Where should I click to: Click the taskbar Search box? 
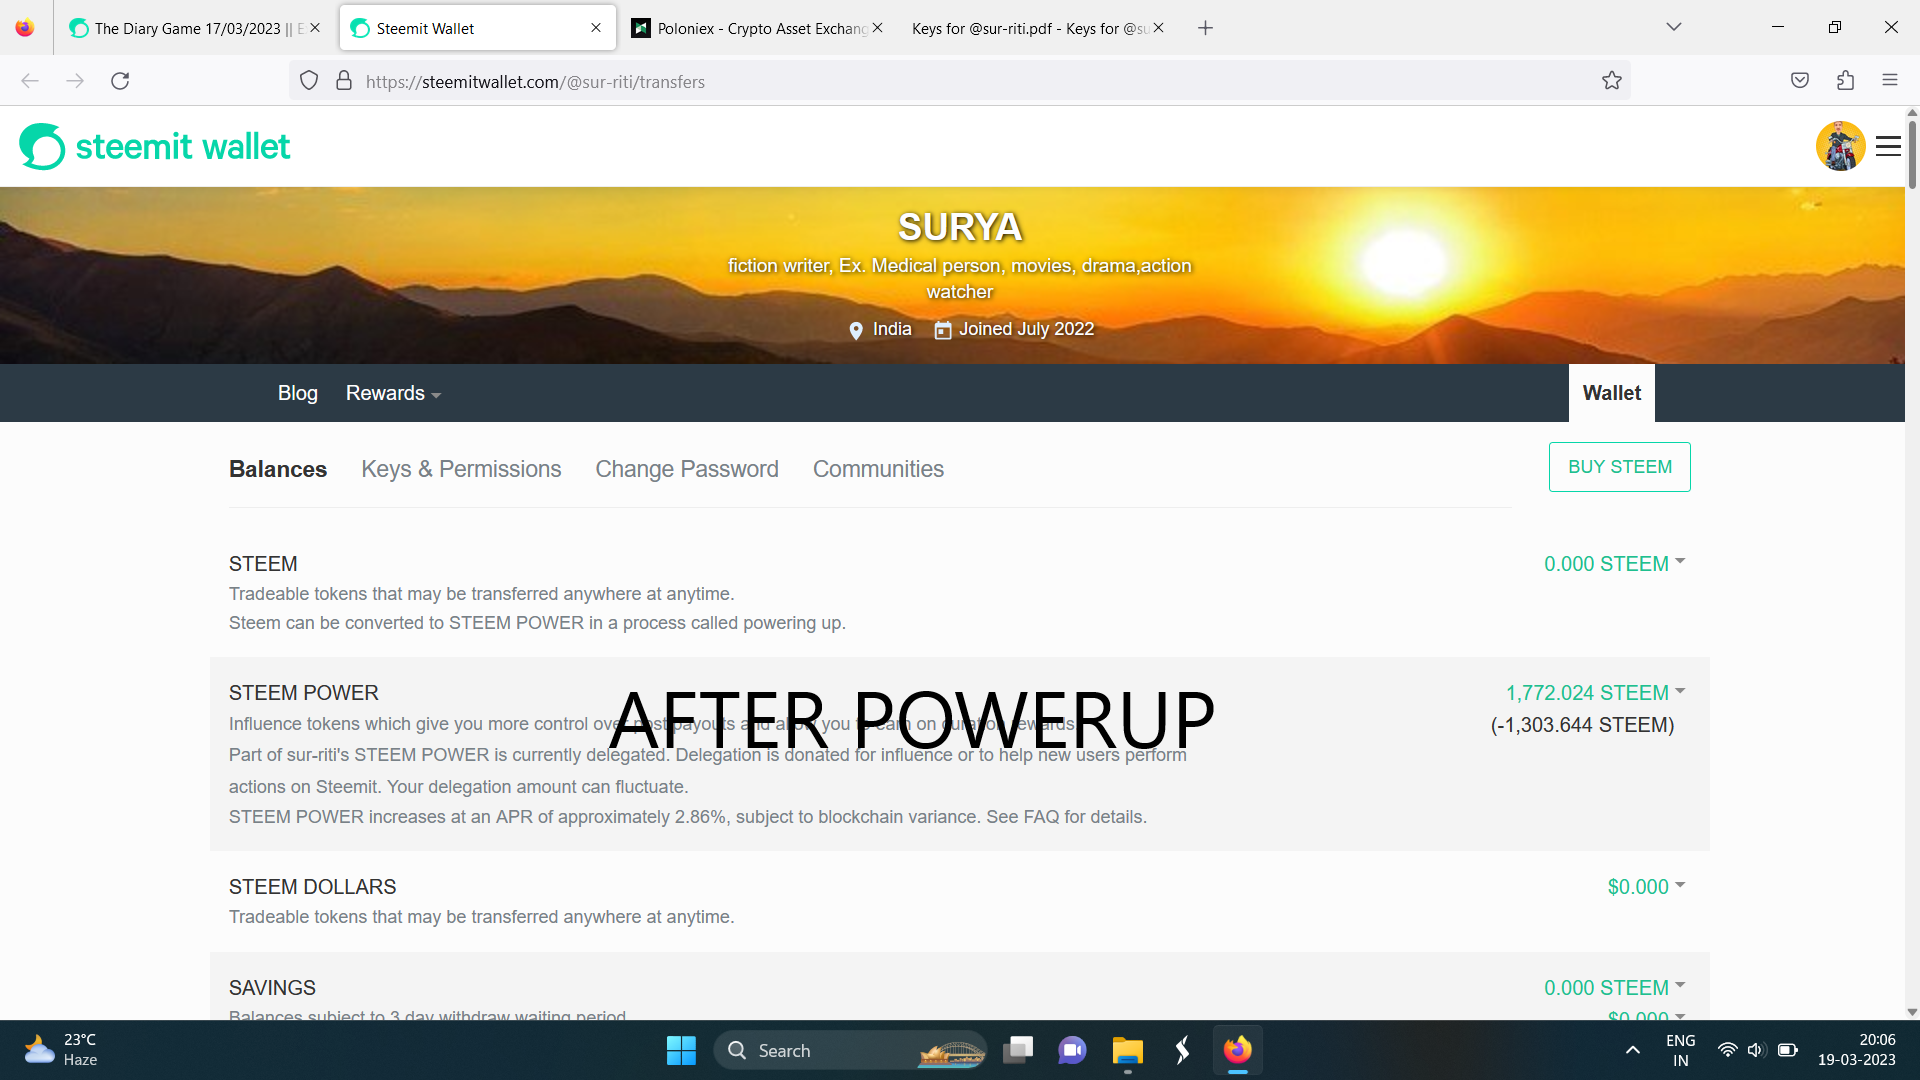pos(850,1050)
